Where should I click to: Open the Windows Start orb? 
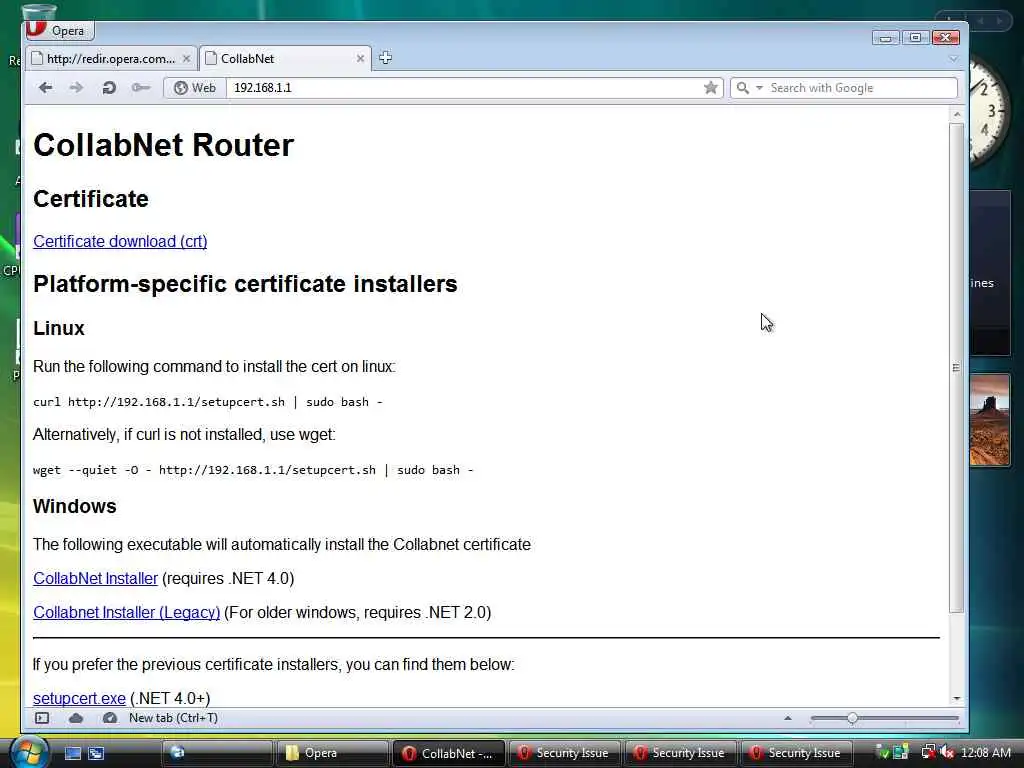click(x=28, y=751)
